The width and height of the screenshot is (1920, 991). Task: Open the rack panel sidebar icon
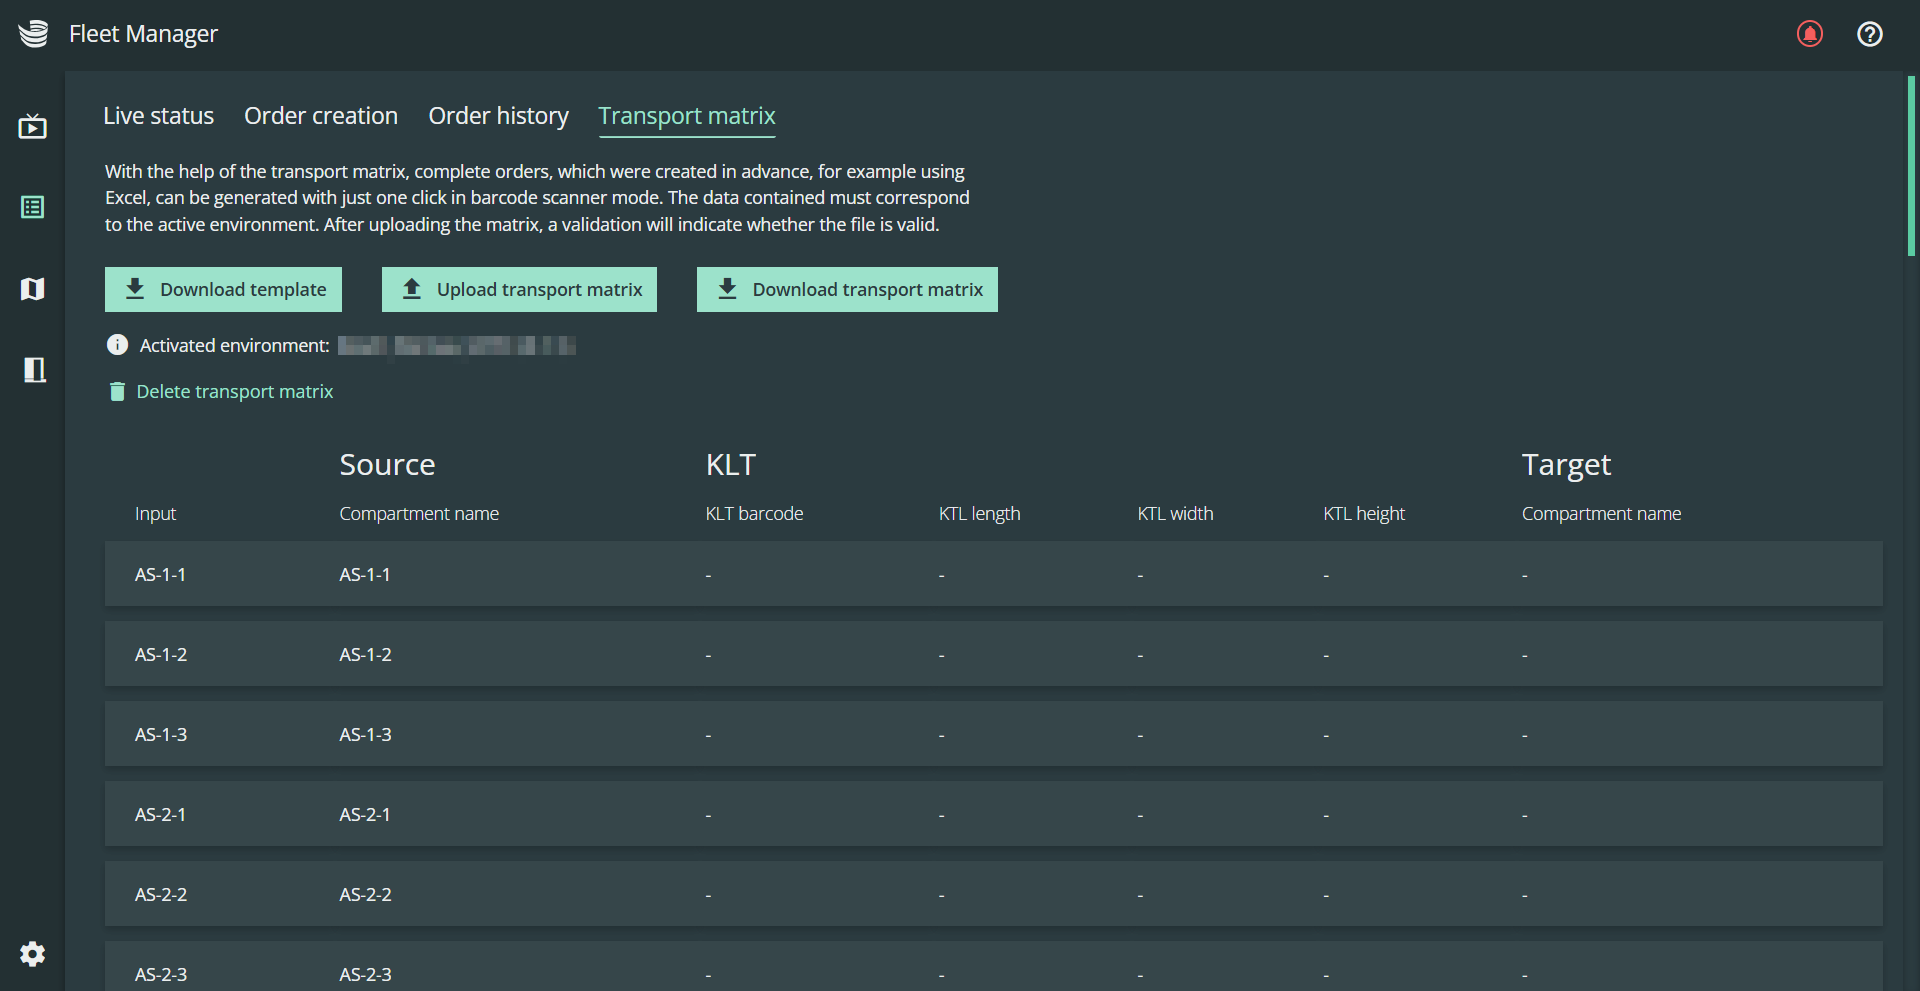pyautogui.click(x=34, y=370)
